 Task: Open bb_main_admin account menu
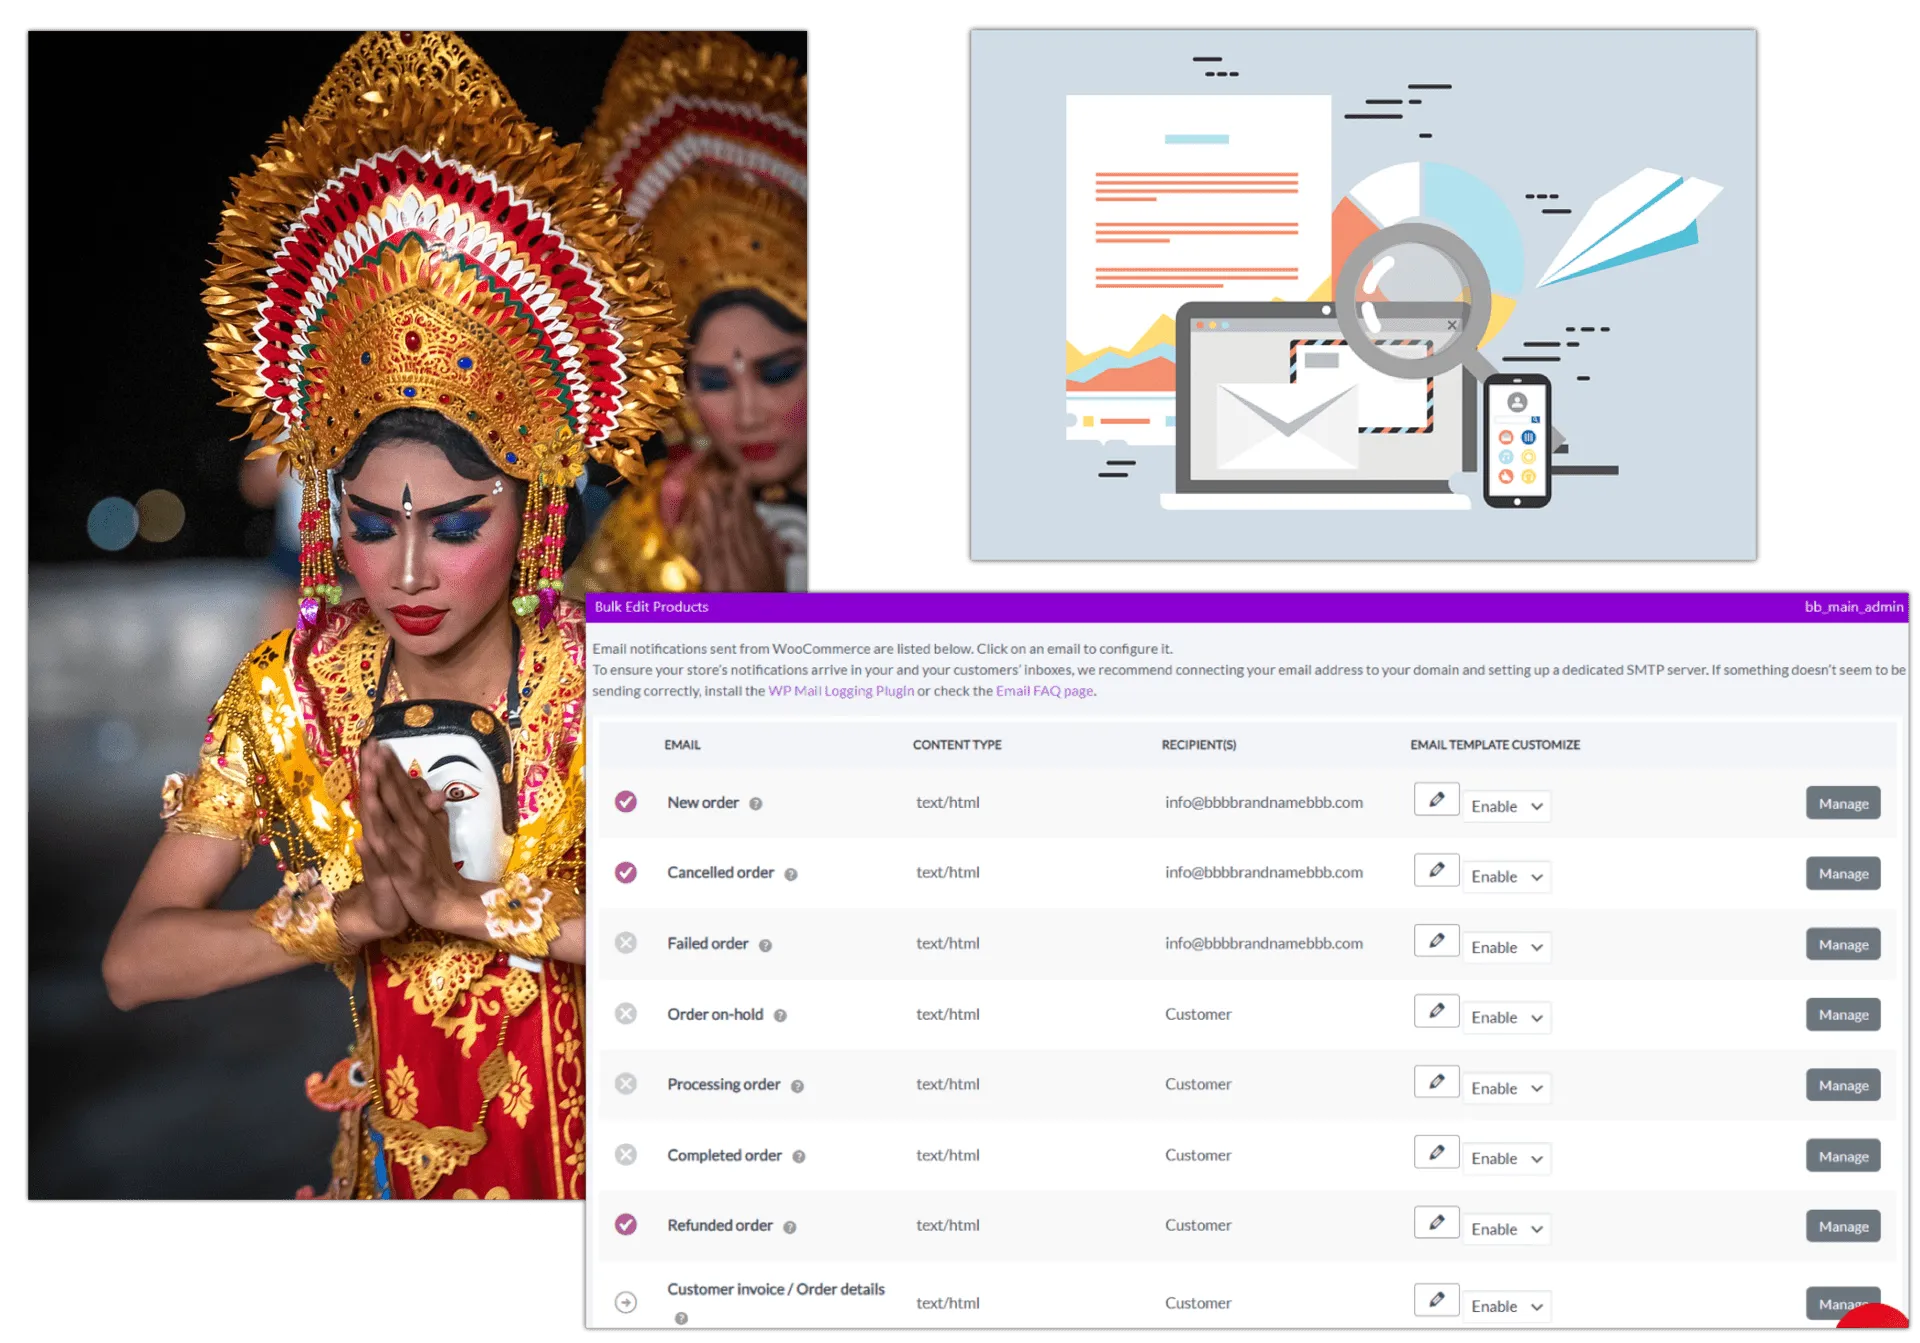pyautogui.click(x=1853, y=607)
